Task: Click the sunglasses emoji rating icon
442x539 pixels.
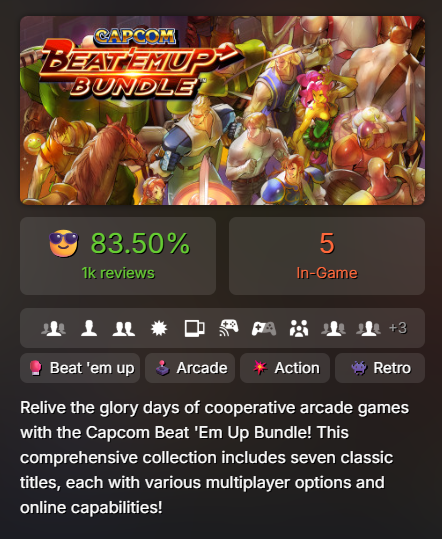Action: tap(64, 243)
